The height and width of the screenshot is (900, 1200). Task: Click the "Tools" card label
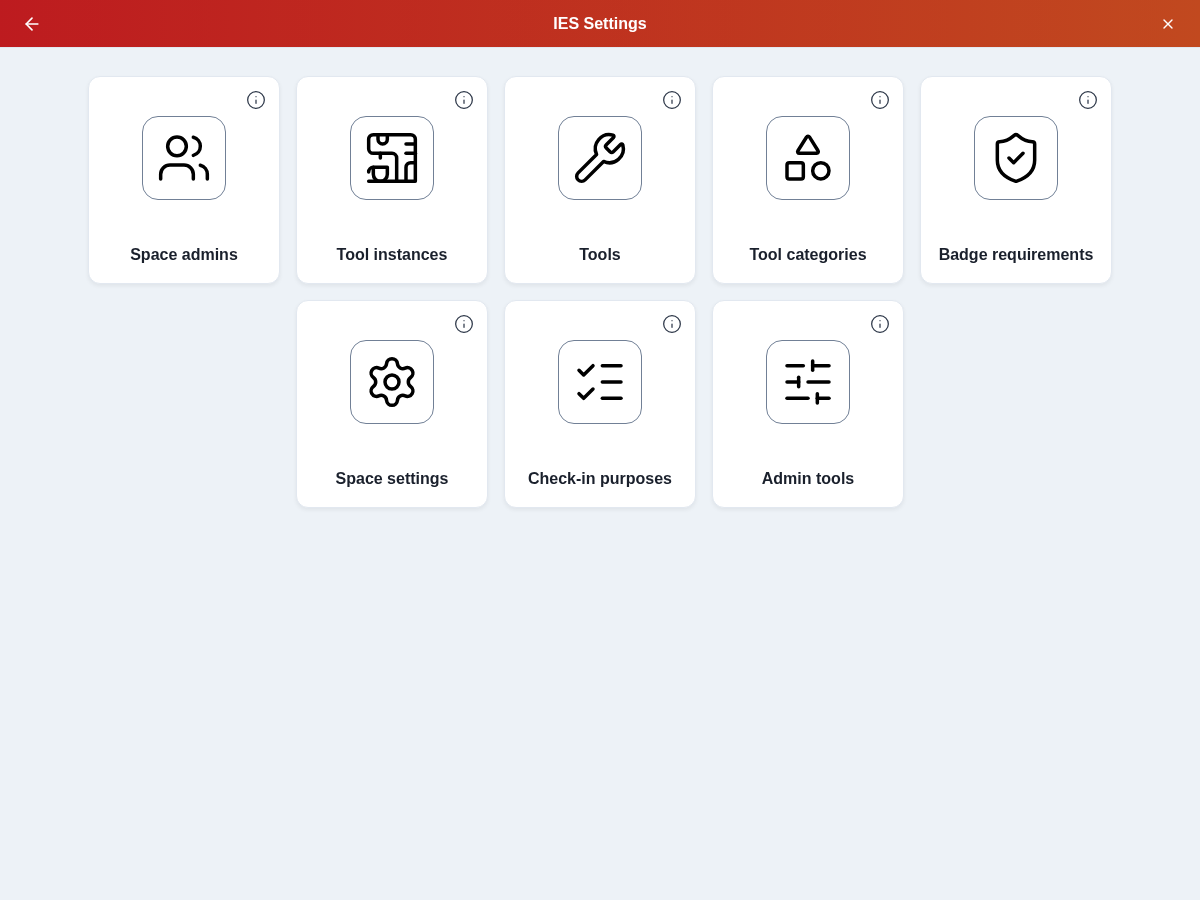tap(600, 255)
